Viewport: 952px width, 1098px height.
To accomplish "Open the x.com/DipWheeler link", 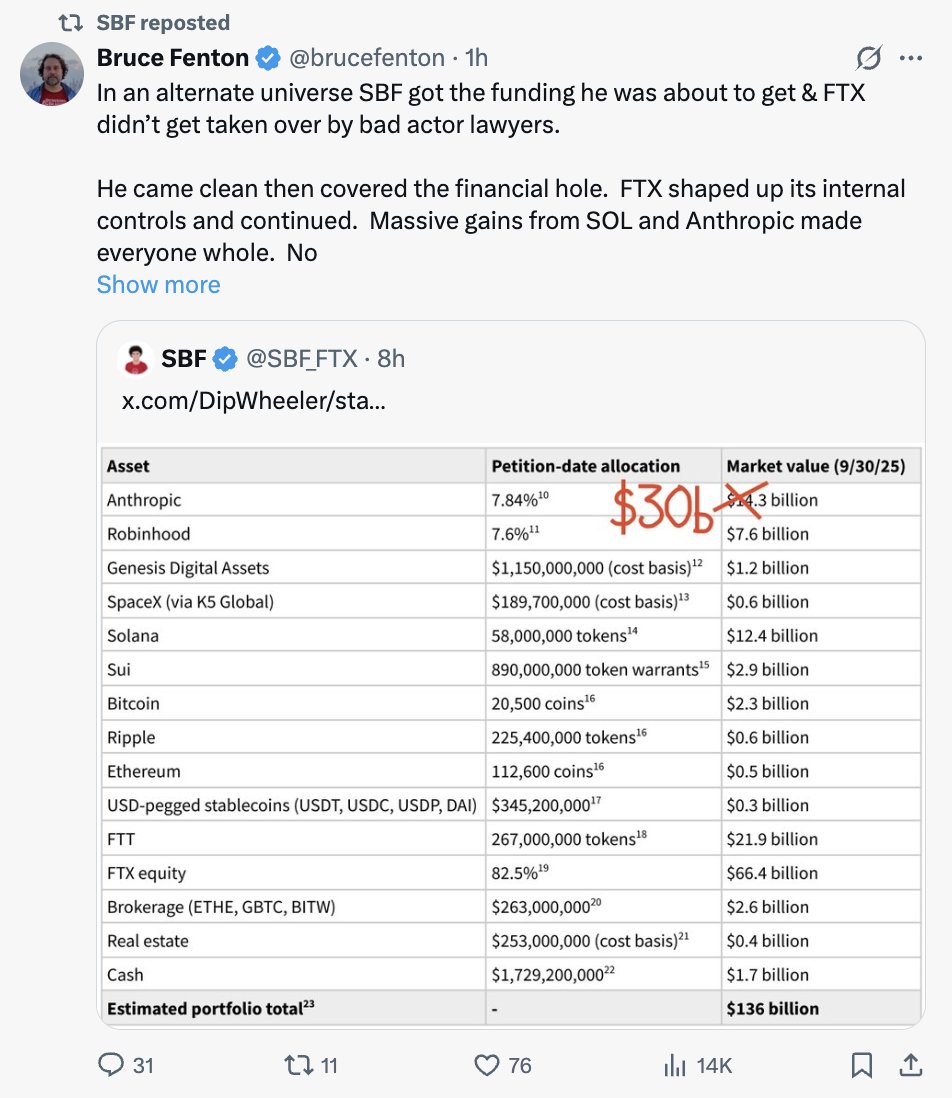I will coord(253,401).
